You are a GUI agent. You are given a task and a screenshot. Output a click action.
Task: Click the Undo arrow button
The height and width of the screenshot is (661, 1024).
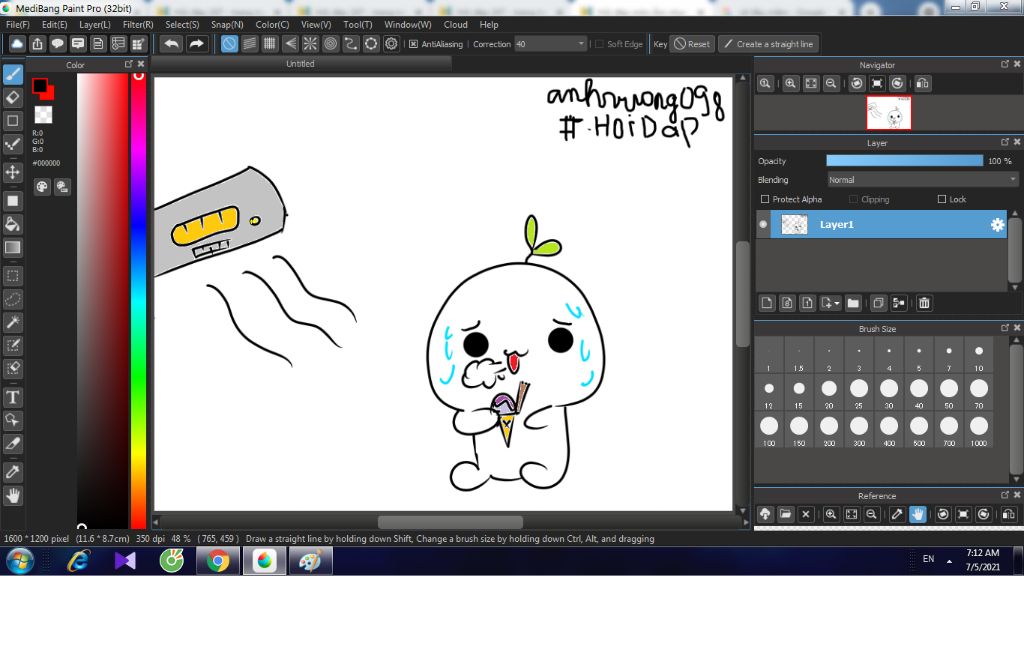(172, 44)
